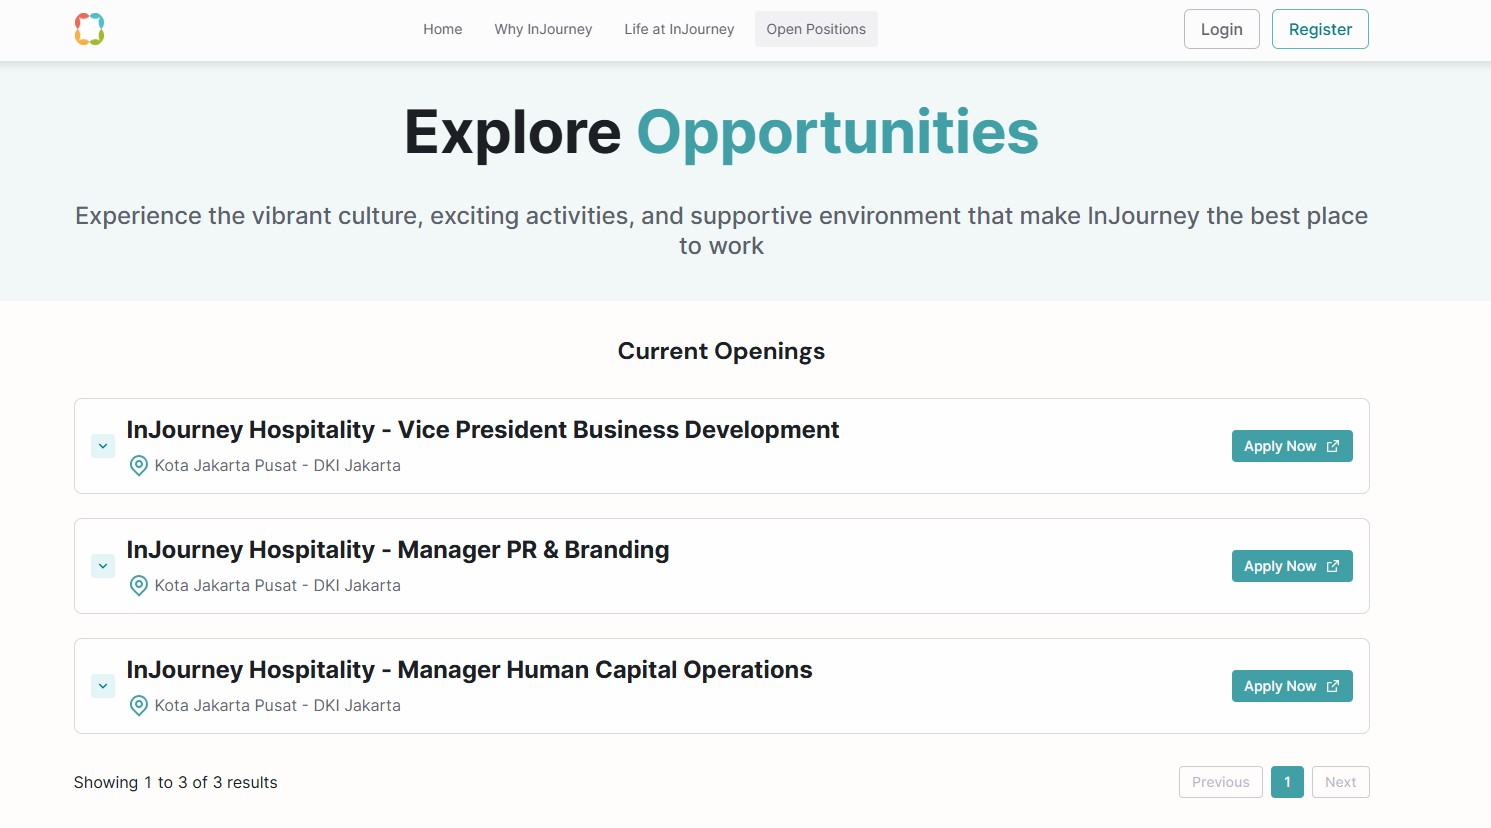Open Life at InJourney page
Viewport: 1491px width, 828px height.
[x=679, y=29]
